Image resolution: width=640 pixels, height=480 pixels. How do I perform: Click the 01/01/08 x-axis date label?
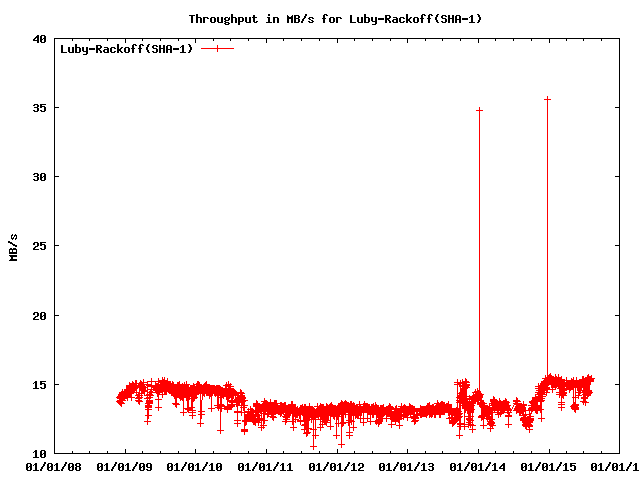54,466
